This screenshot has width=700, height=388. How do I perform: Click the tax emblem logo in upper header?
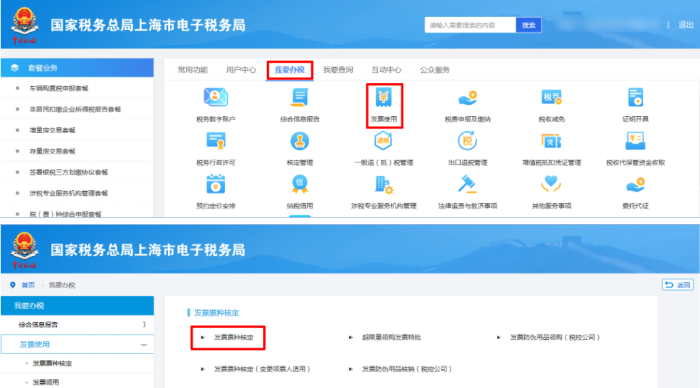pyautogui.click(x=25, y=25)
